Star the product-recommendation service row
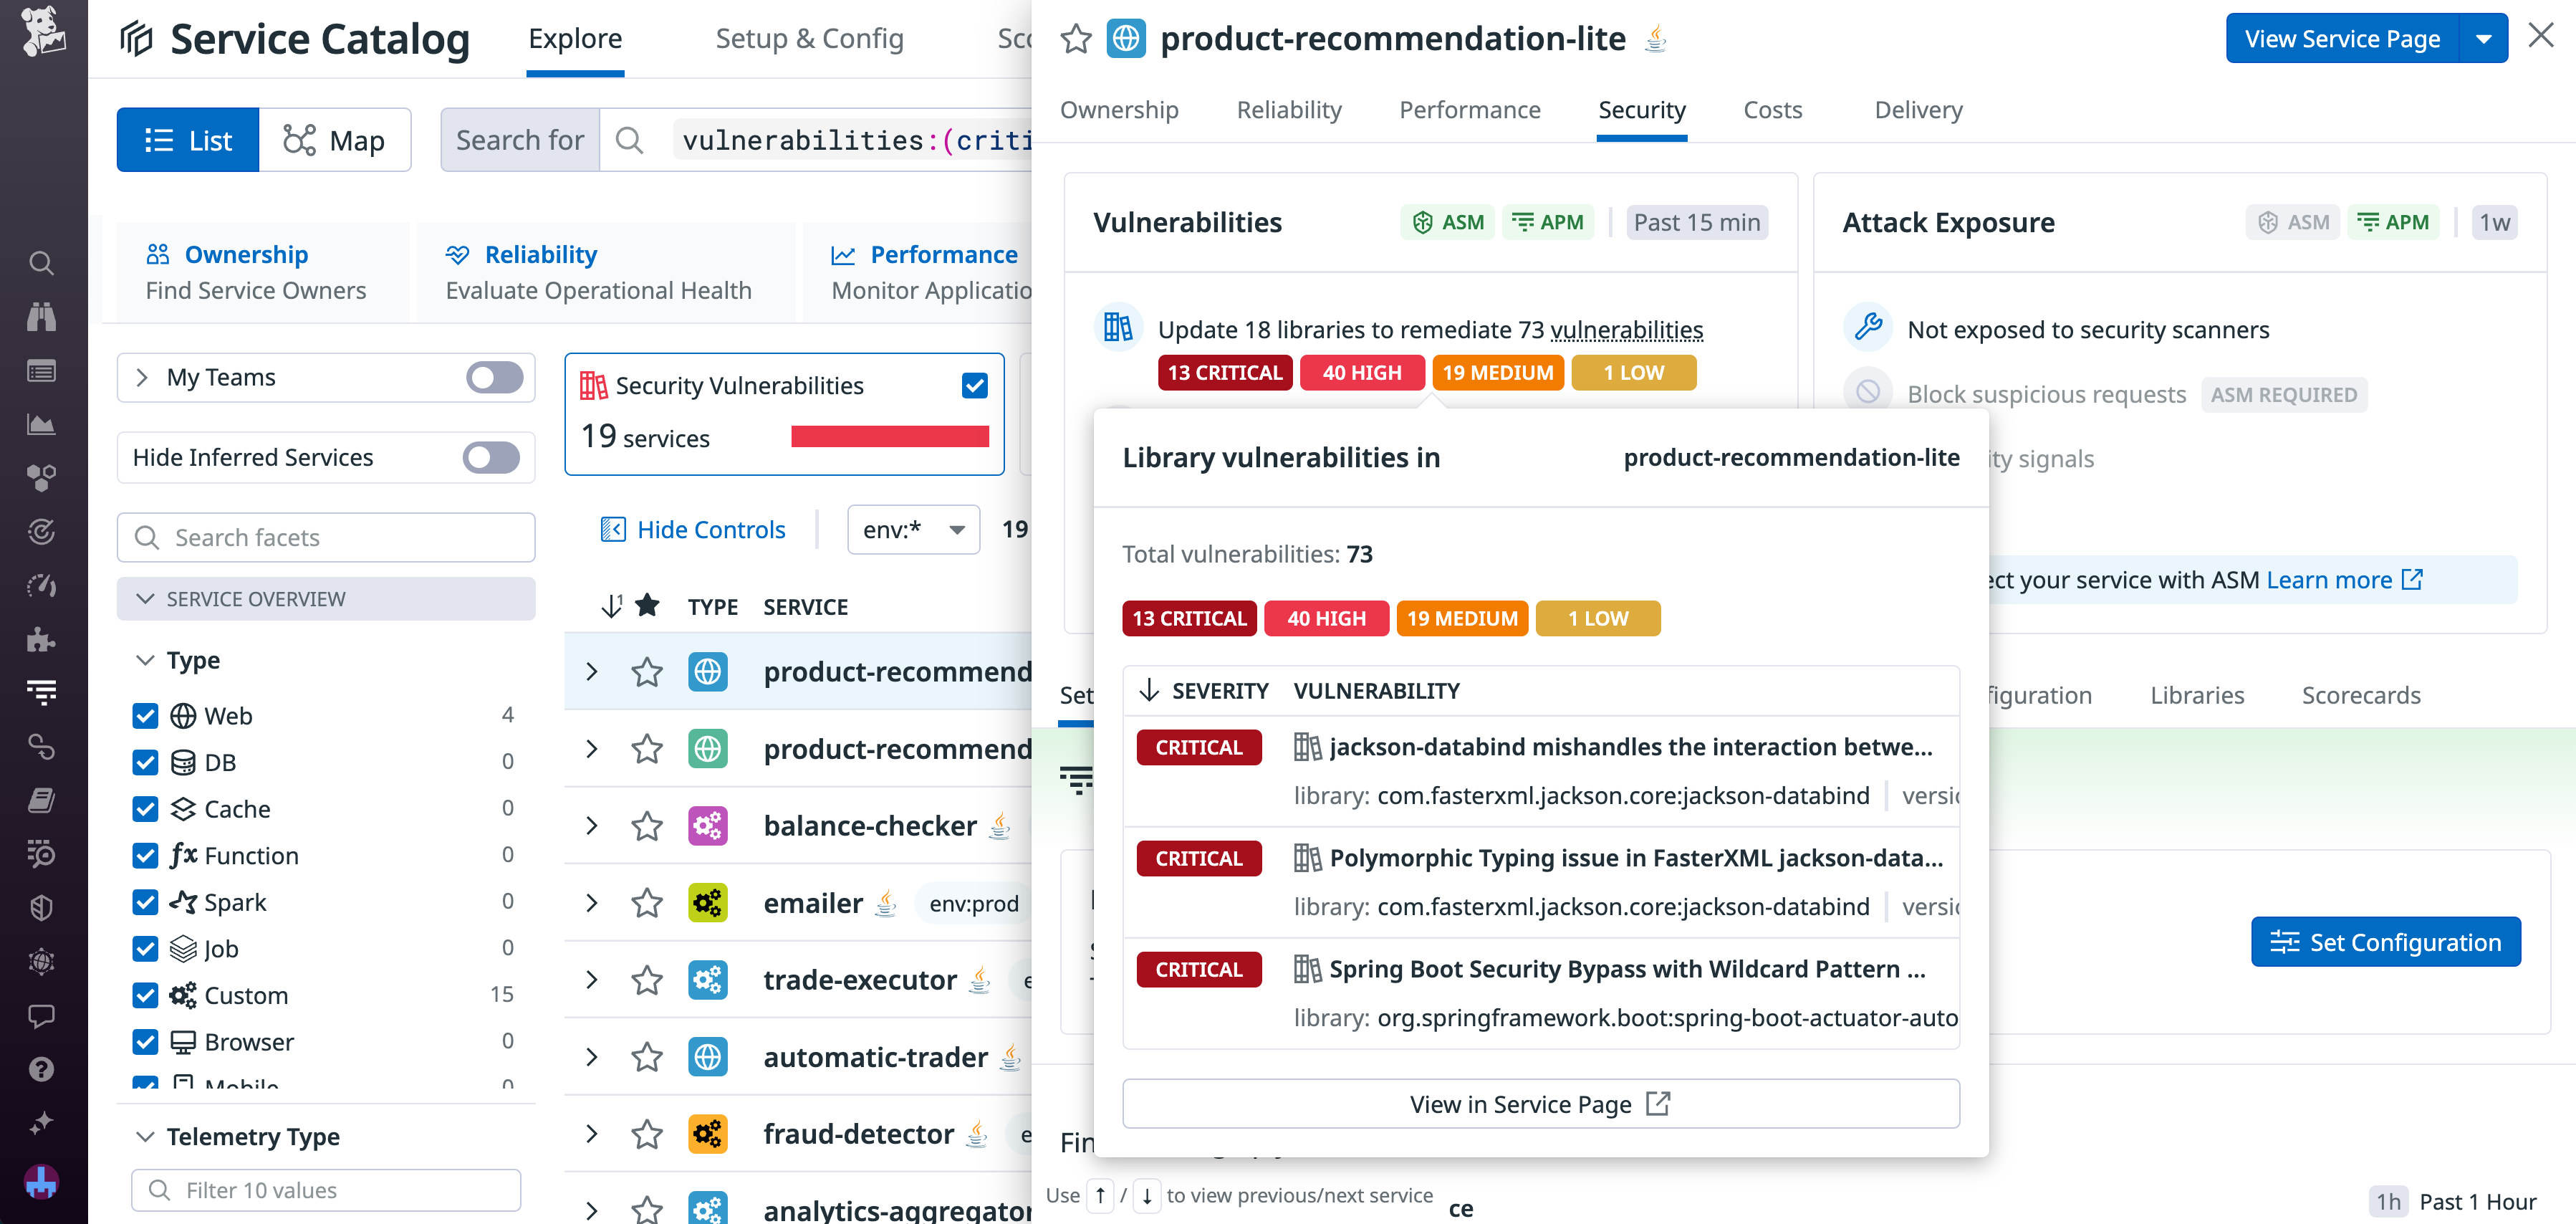Image resolution: width=2576 pixels, height=1224 pixels. coord(647,672)
